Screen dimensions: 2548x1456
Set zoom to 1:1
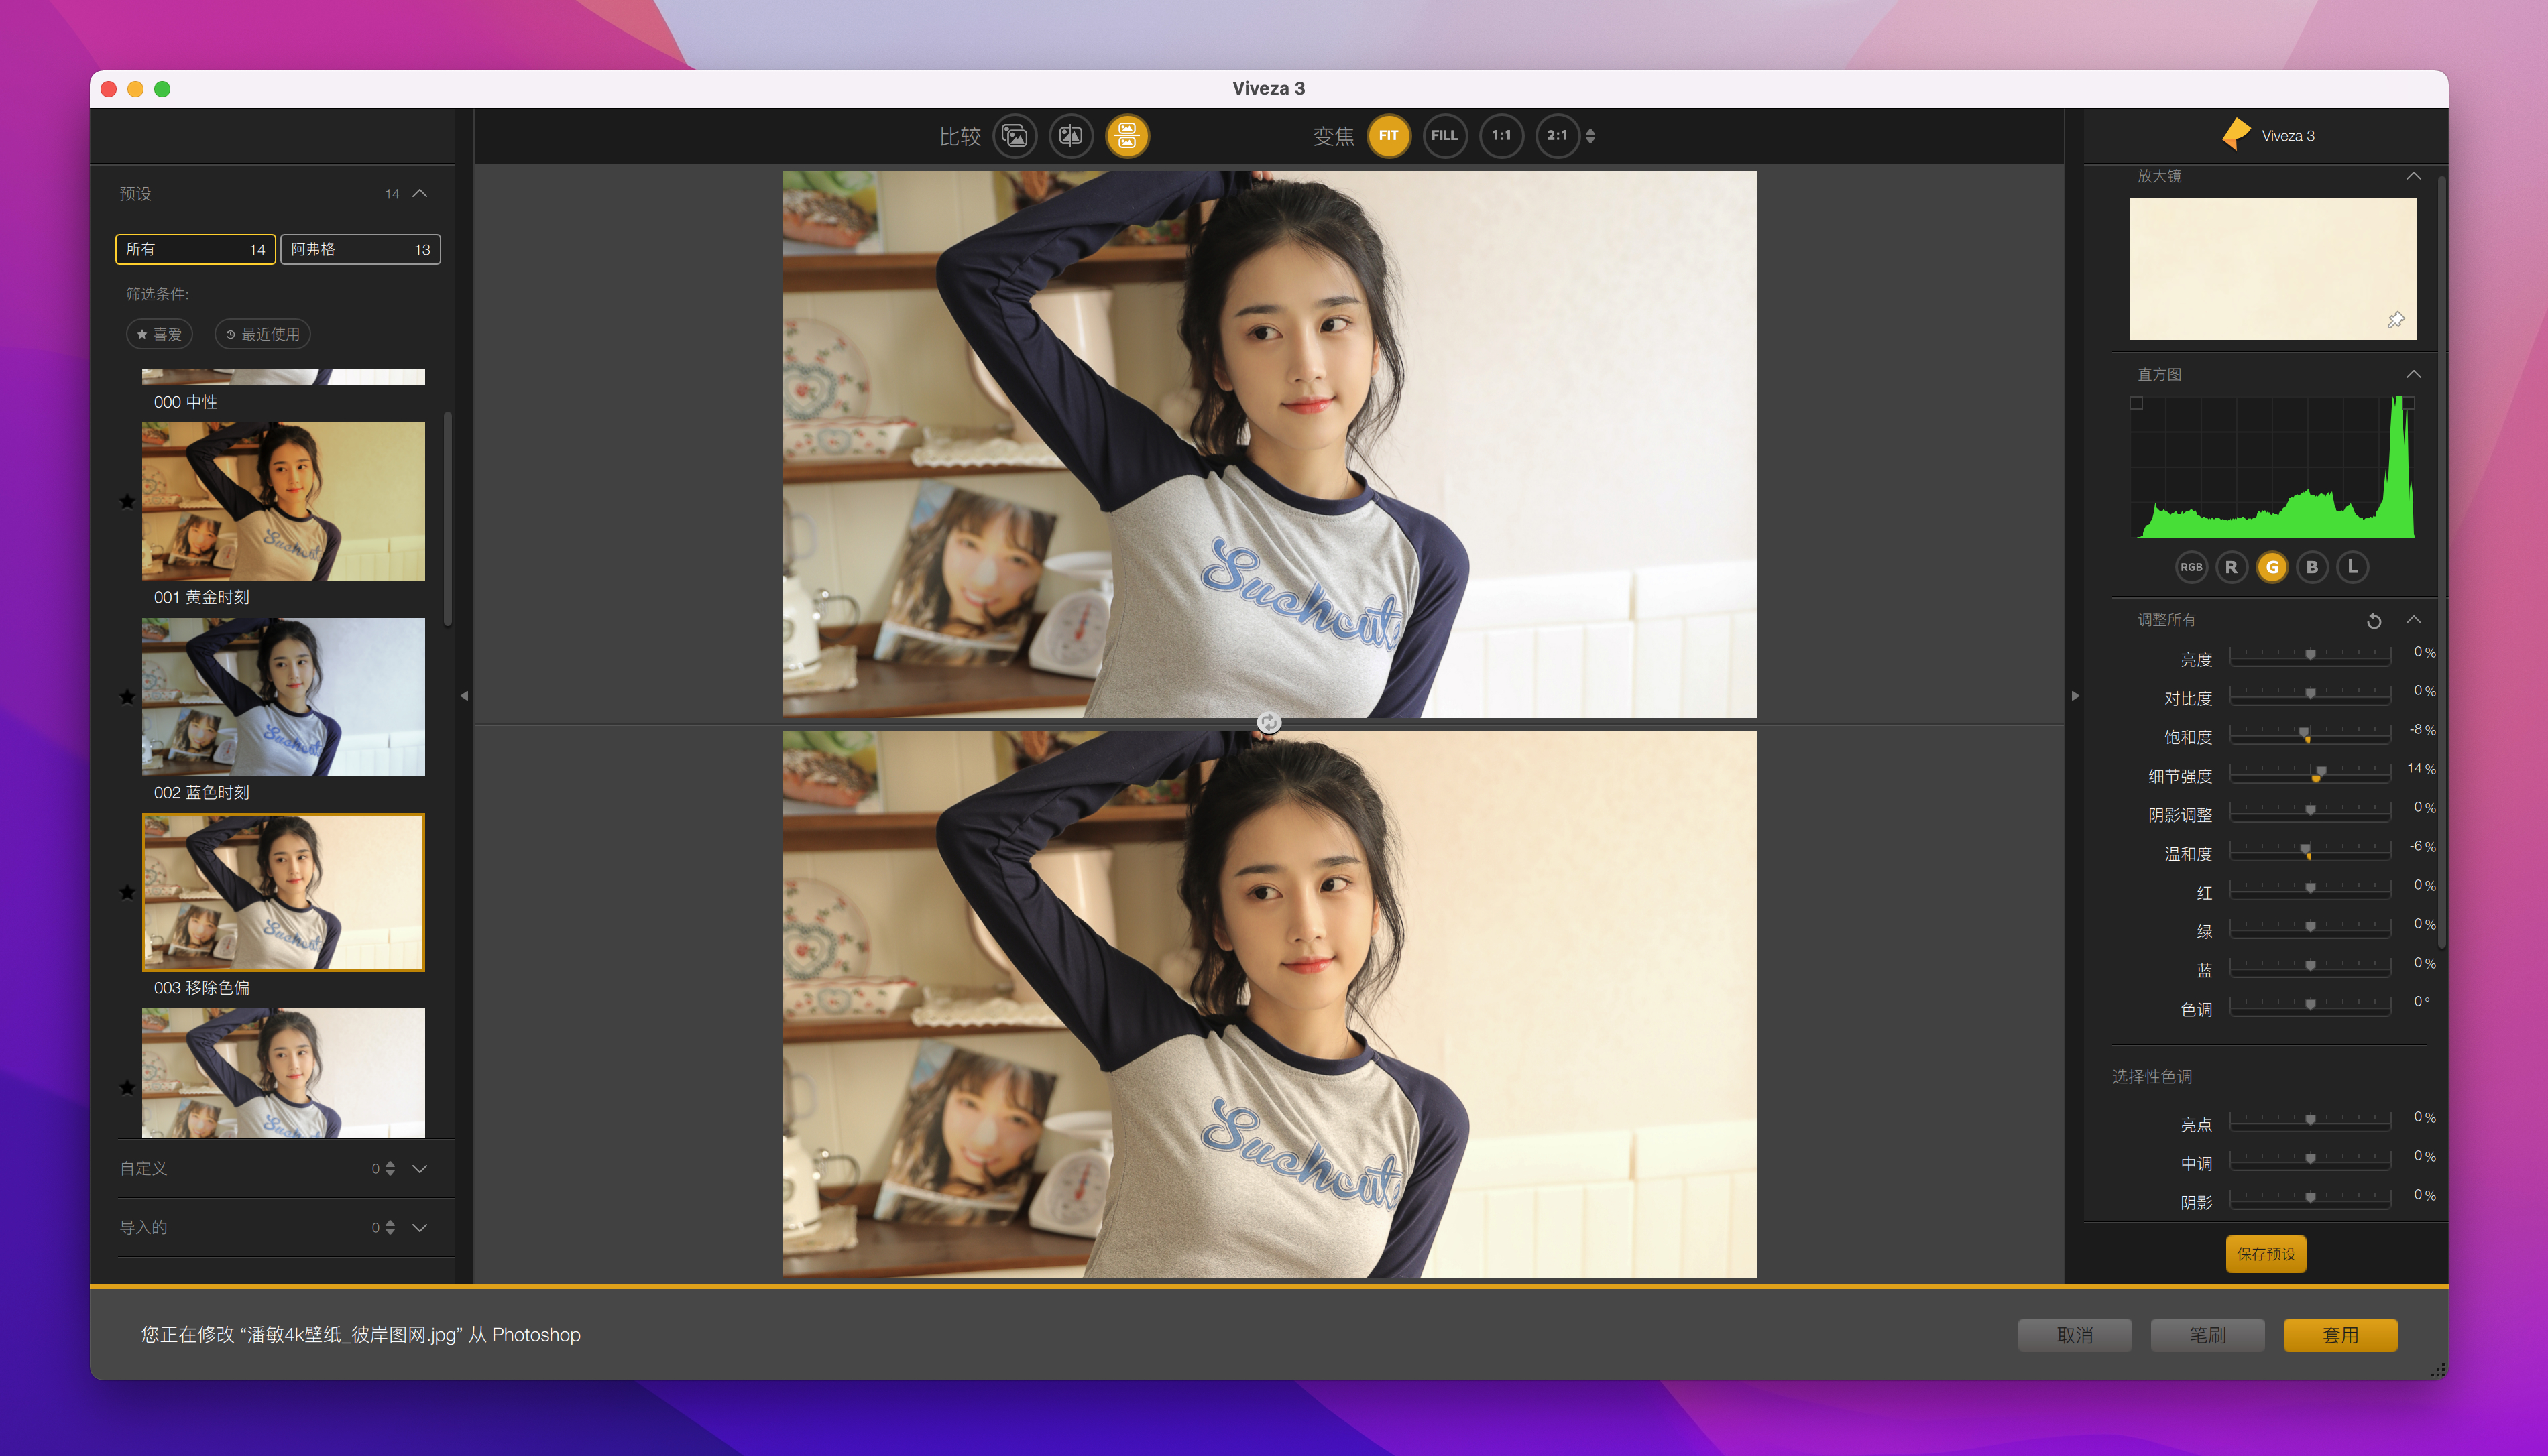point(1501,136)
